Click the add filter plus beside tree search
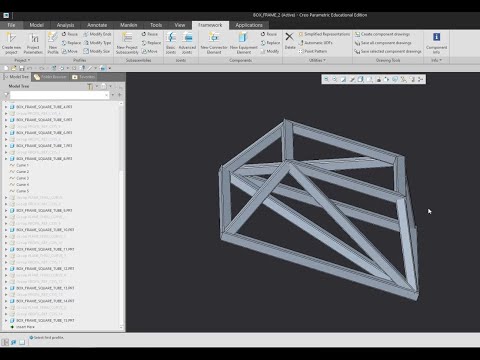 point(120,95)
